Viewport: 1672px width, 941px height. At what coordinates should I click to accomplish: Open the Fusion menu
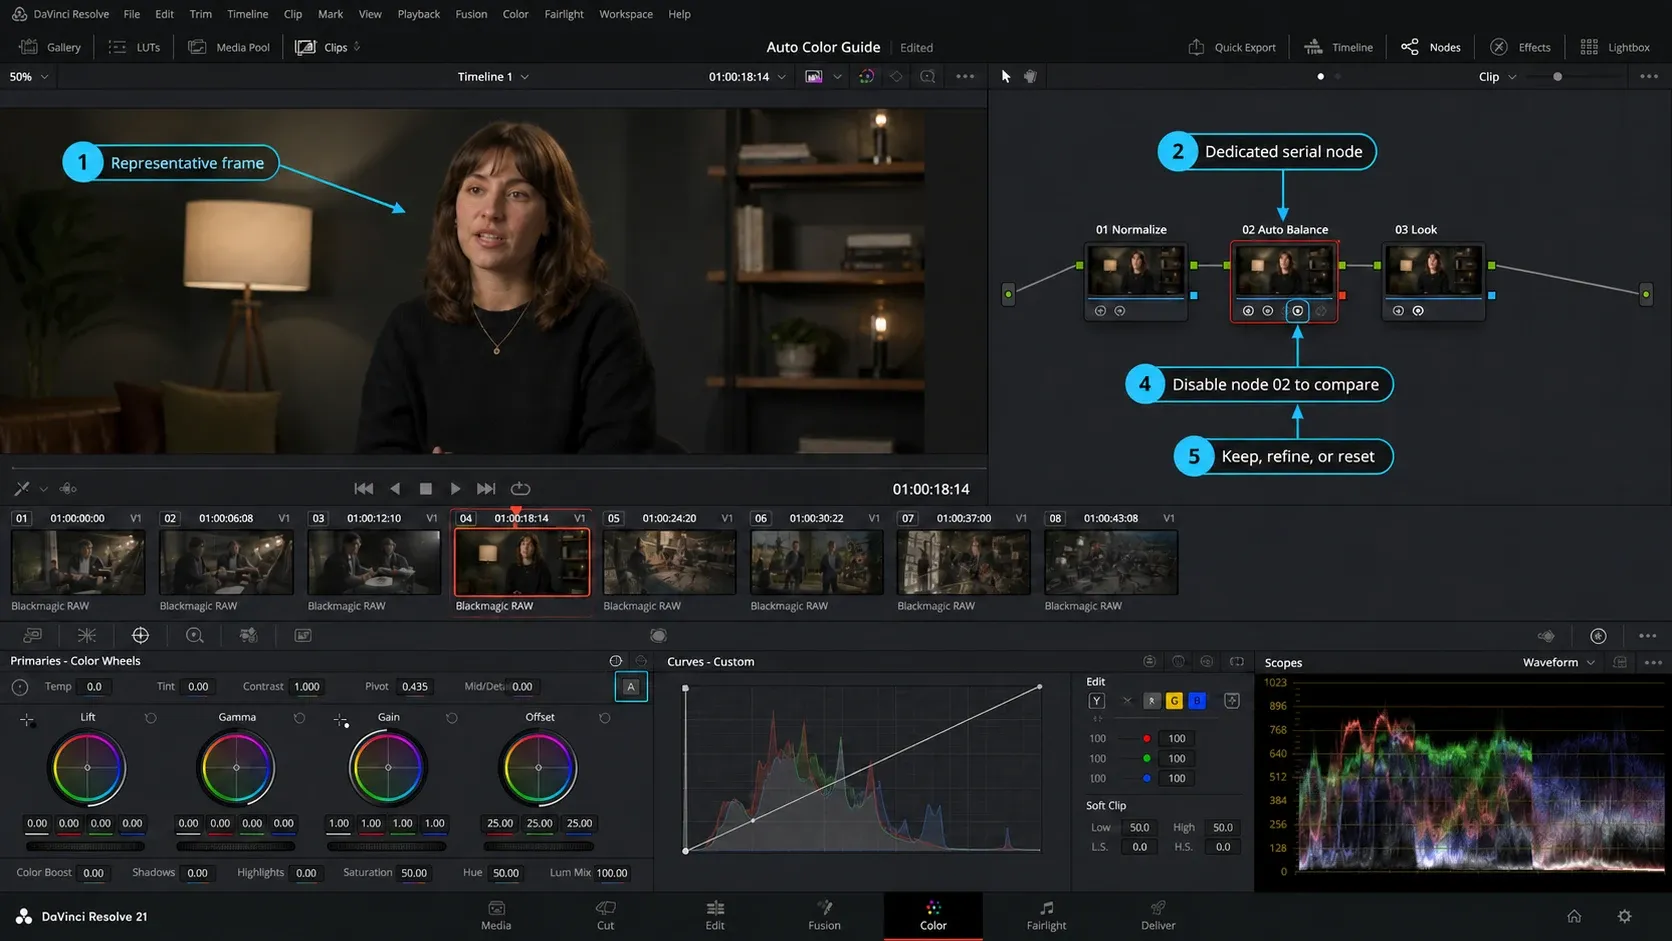point(471,14)
